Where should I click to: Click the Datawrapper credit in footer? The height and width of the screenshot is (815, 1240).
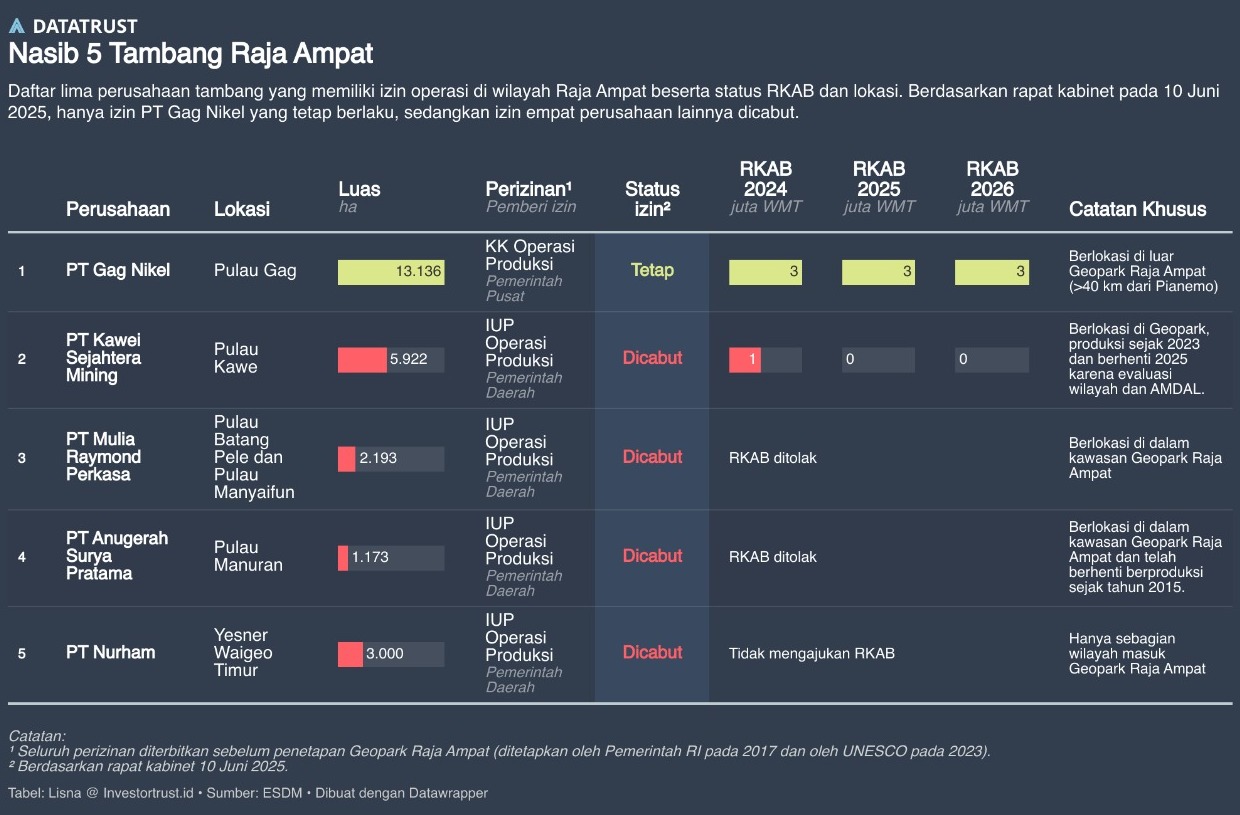pos(446,793)
